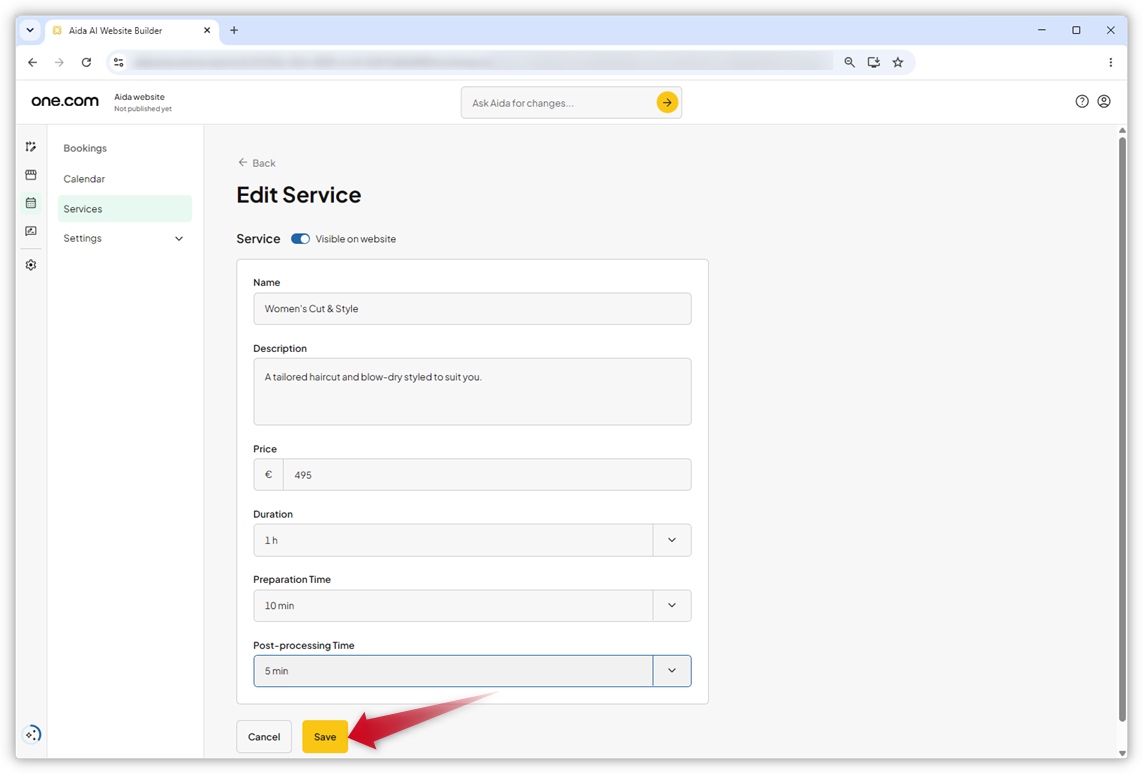Open Chrome three-dot menu
The image size is (1143, 774).
1110,62
